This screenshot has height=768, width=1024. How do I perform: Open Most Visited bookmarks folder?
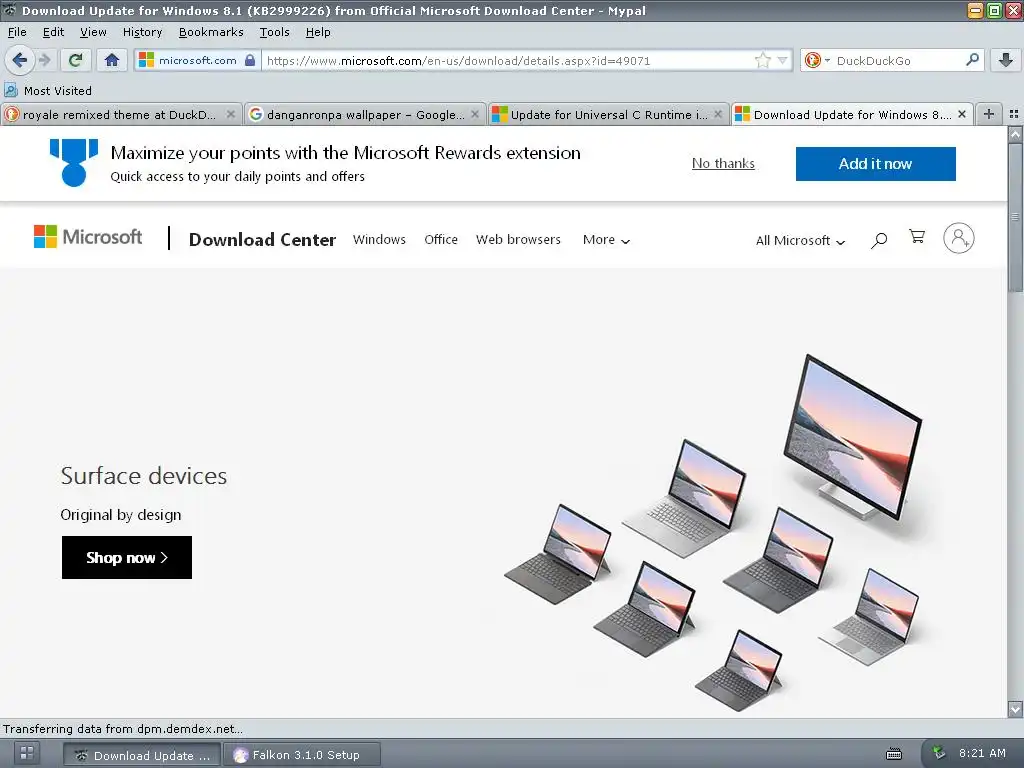pyautogui.click(x=48, y=90)
